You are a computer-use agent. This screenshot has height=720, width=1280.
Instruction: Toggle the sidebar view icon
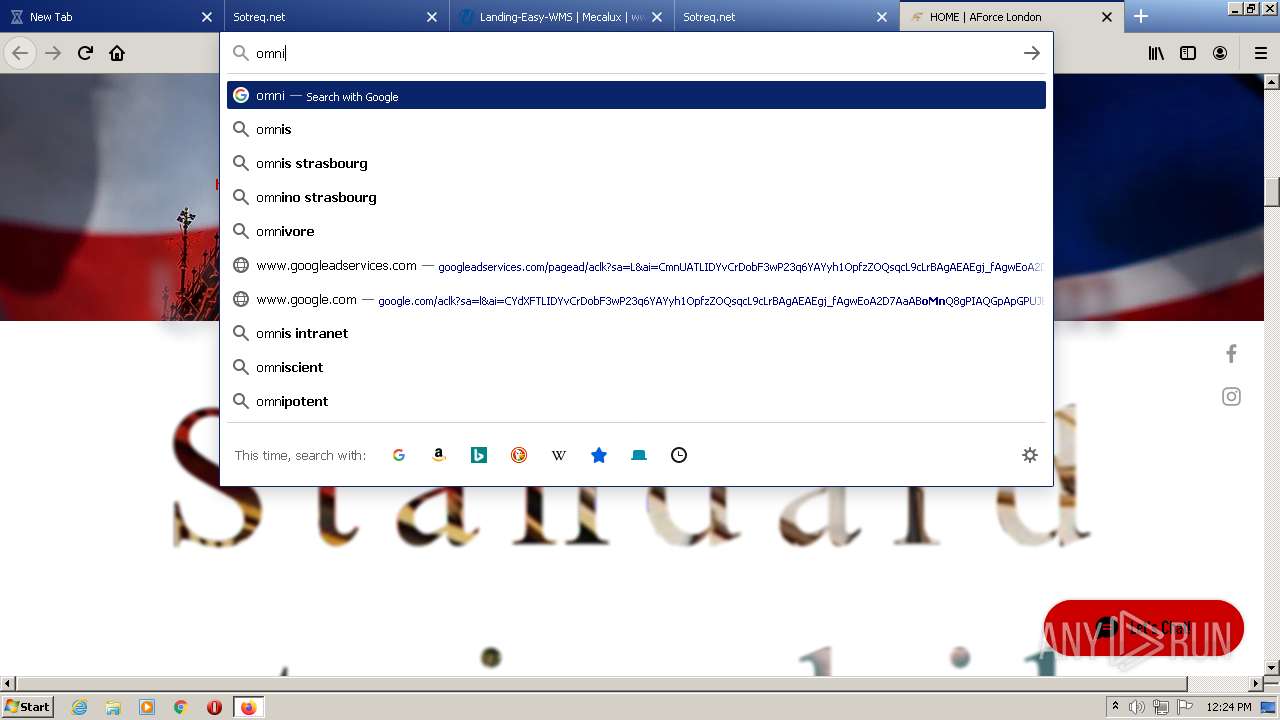(1188, 53)
